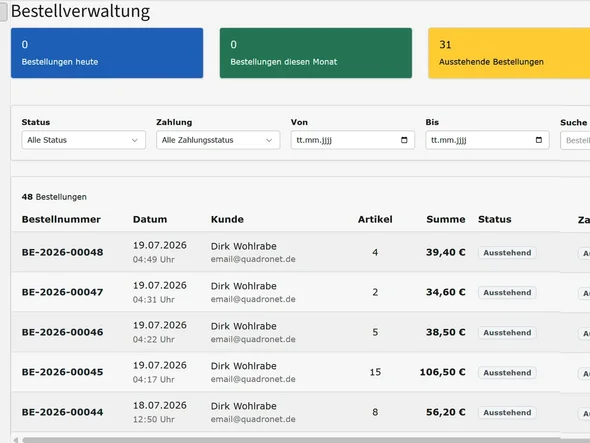Click Ausstehend badge for order BE-2026-00044
The height and width of the screenshot is (443, 590).
click(507, 413)
